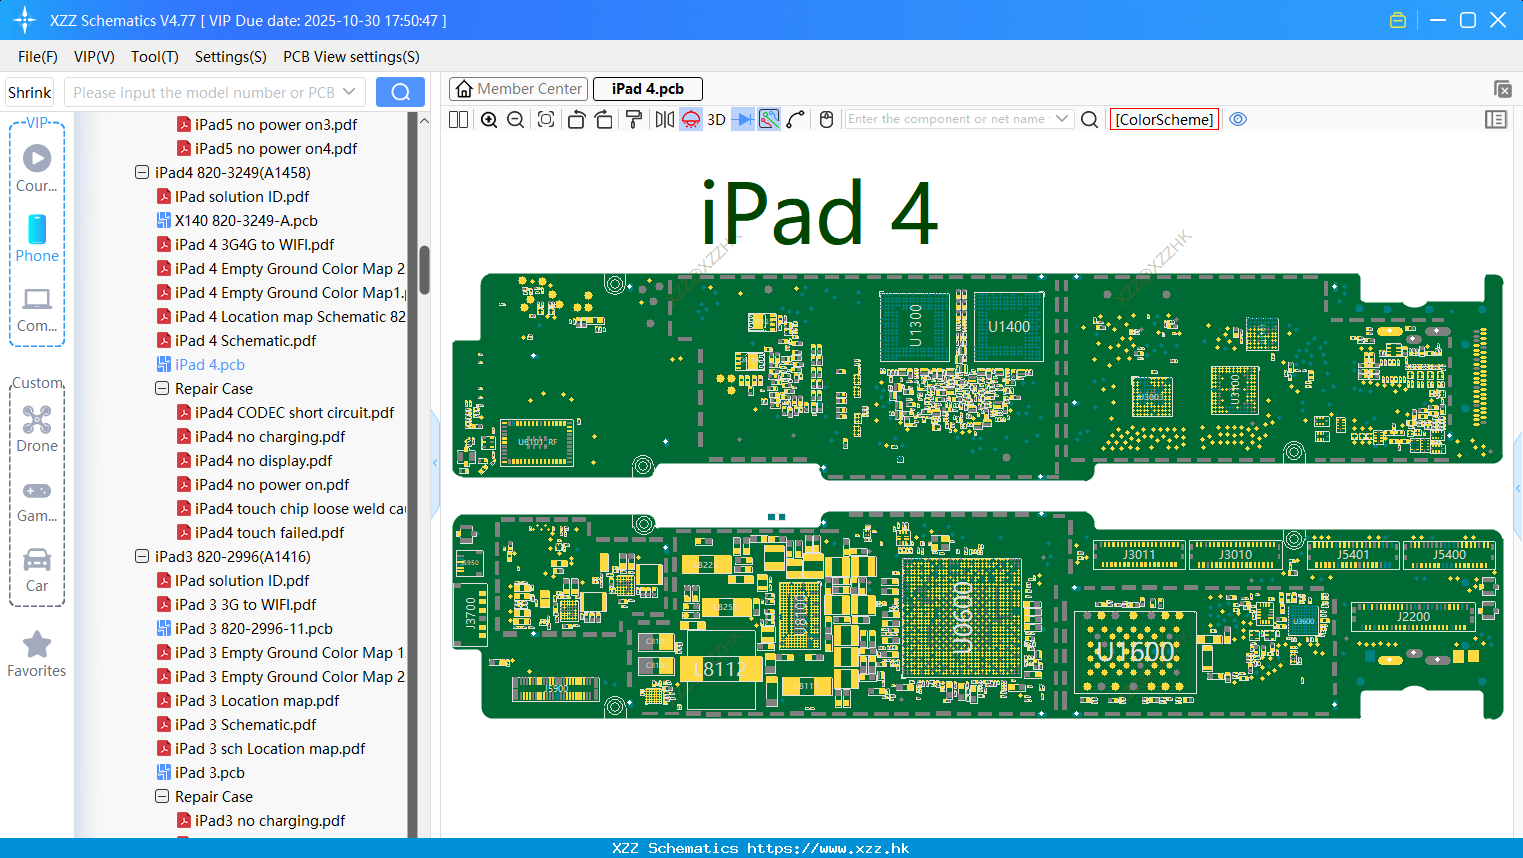Viewport: 1523px width, 858px height.
Task: Select the Phone category
Action: click(x=37, y=238)
